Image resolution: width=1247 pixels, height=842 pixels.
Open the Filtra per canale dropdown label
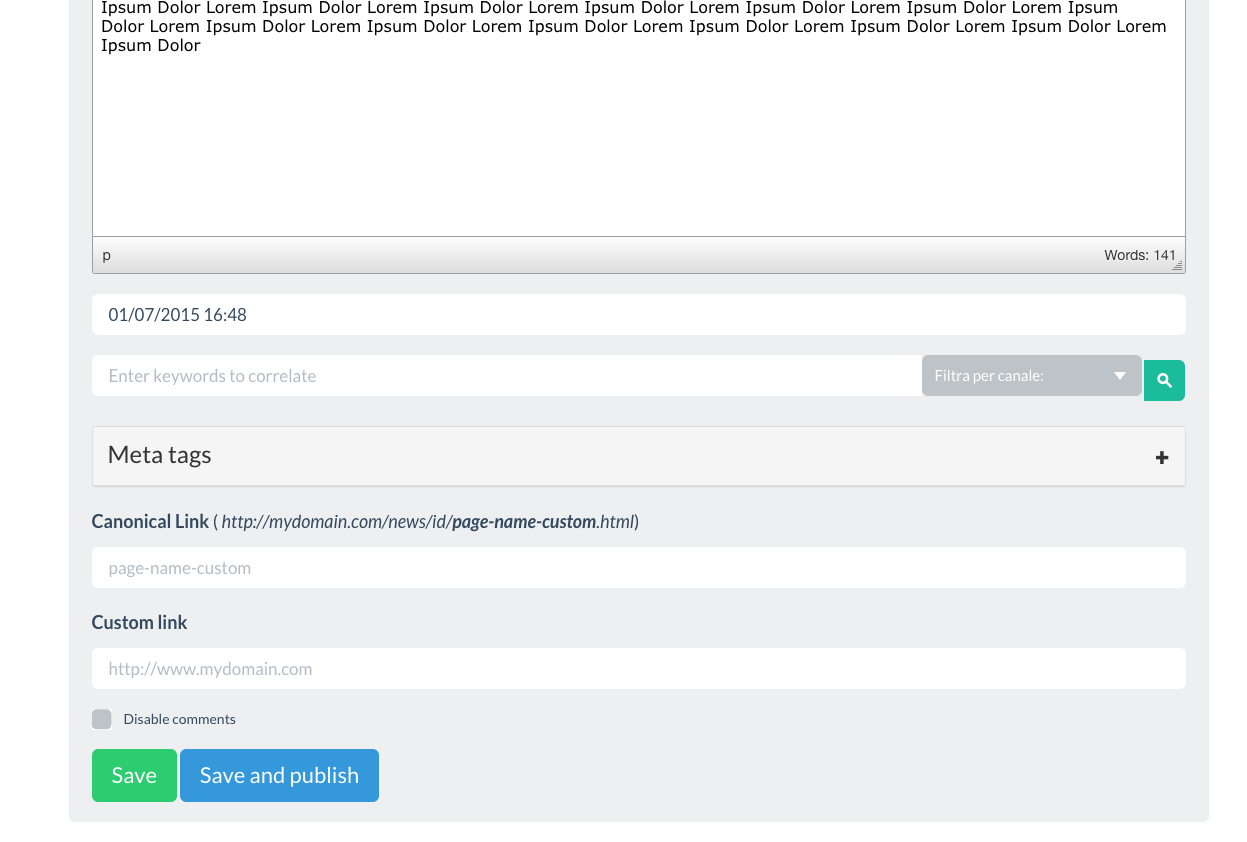pos(989,376)
